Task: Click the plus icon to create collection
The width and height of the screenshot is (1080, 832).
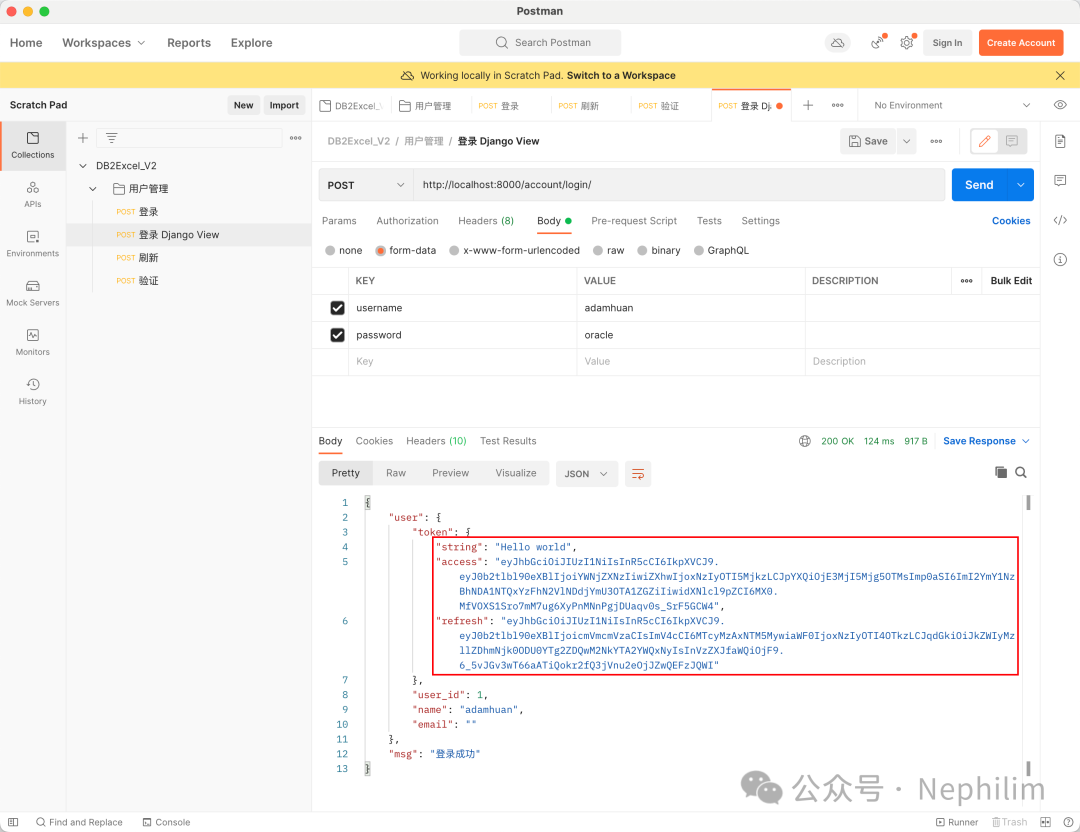Action: [83, 138]
